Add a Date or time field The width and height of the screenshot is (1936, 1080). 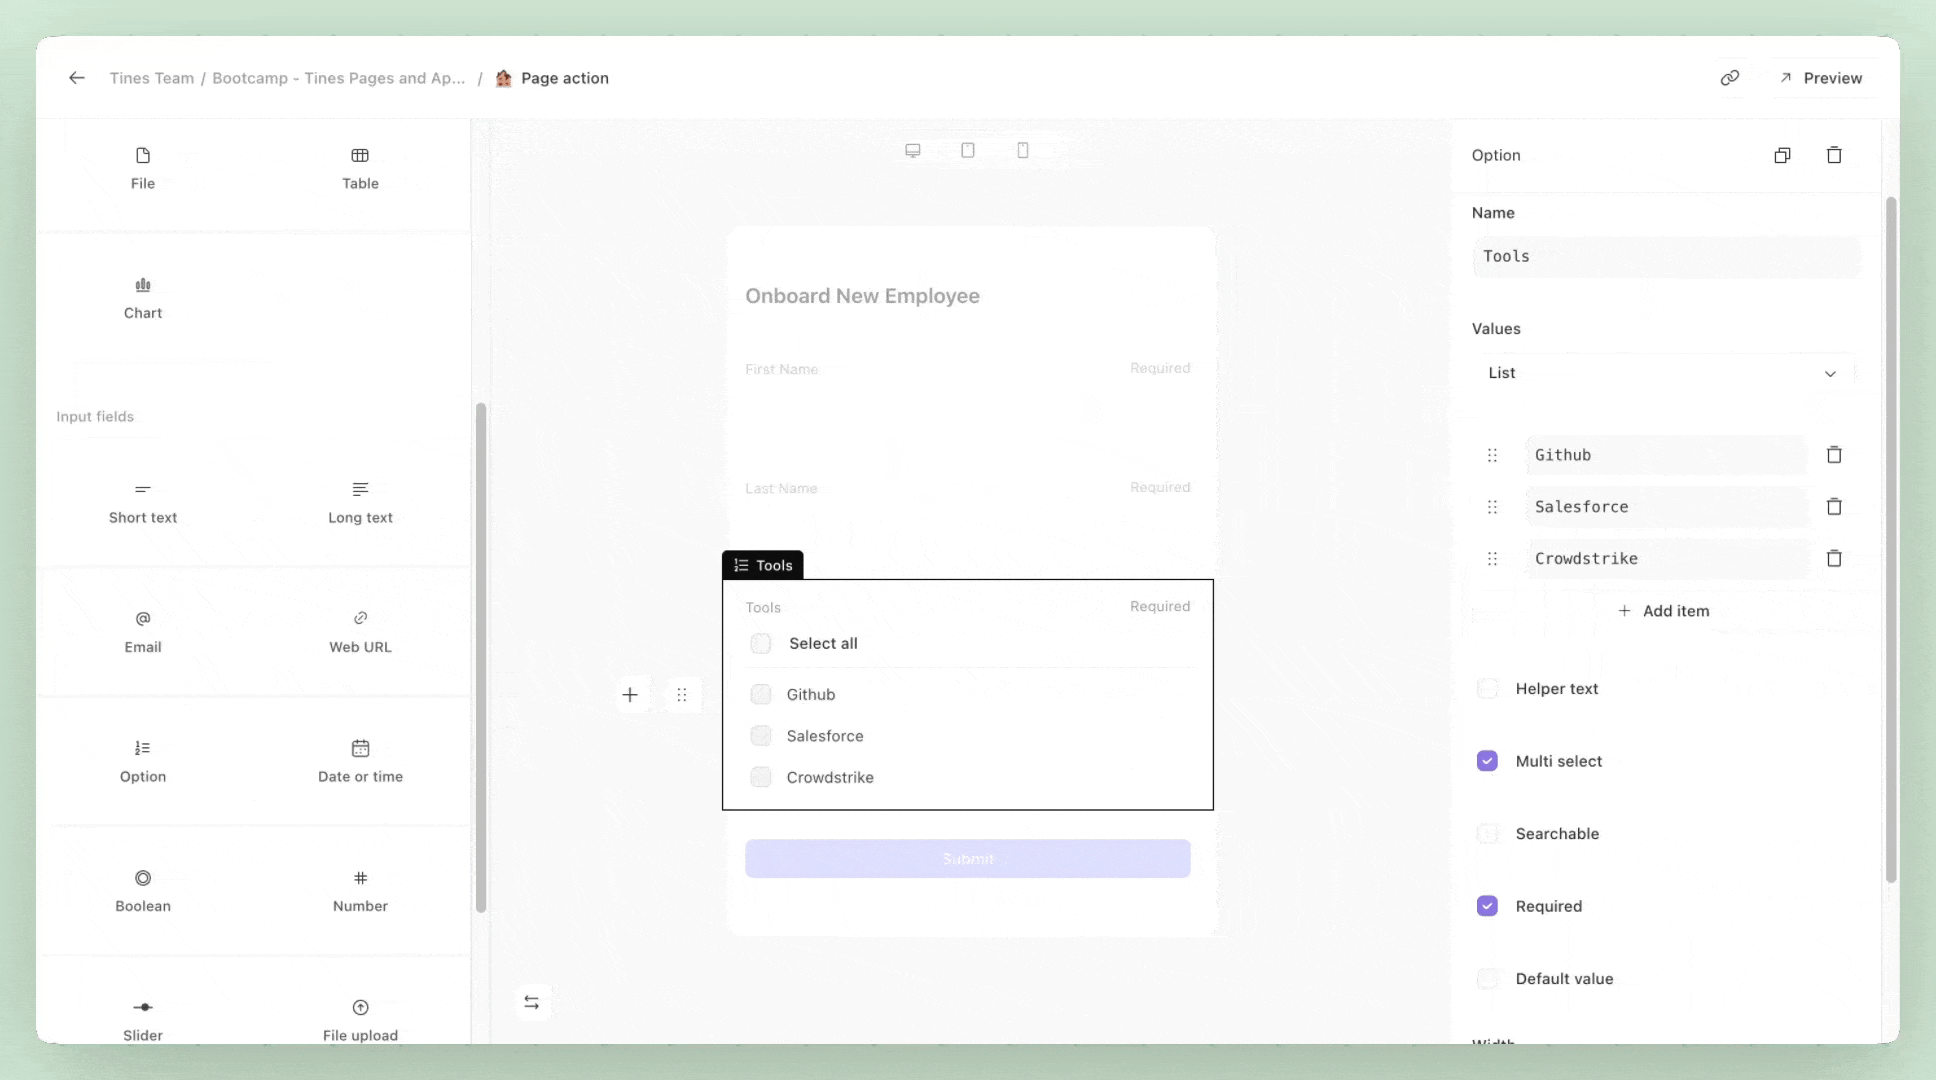pos(360,761)
